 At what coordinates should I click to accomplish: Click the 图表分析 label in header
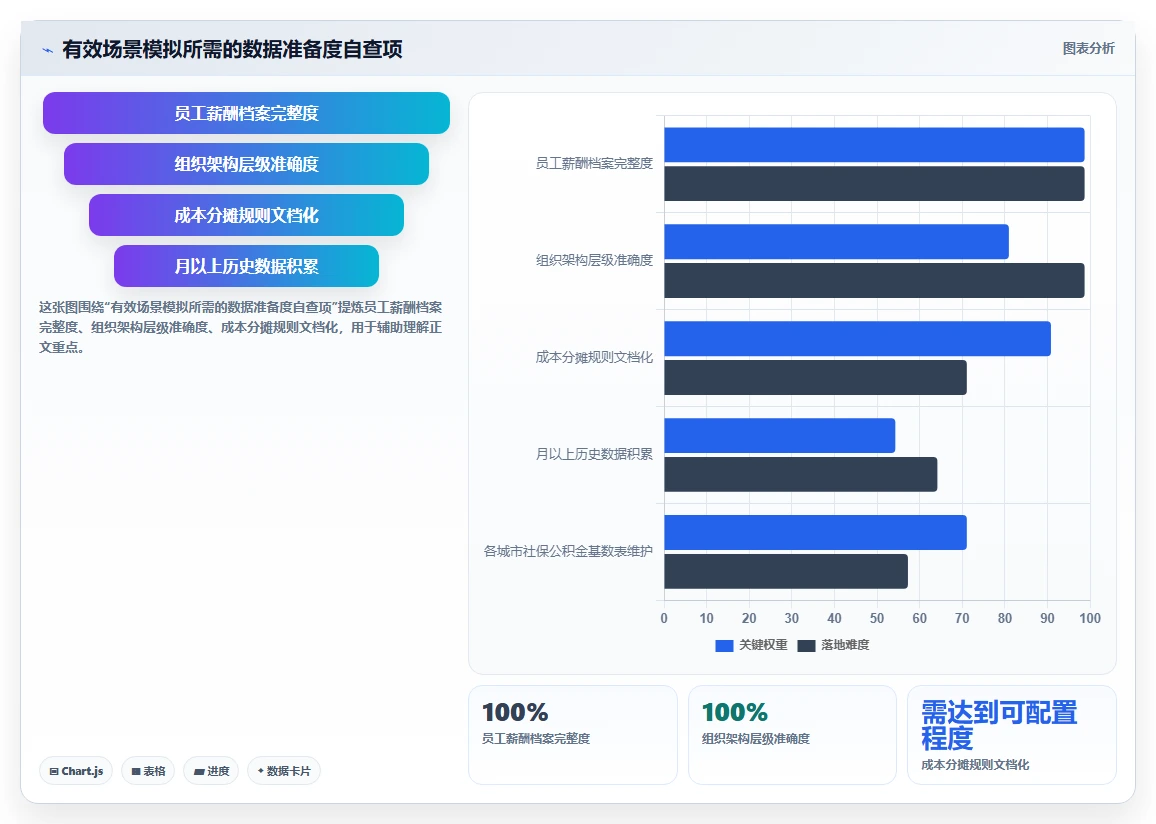pos(1088,49)
